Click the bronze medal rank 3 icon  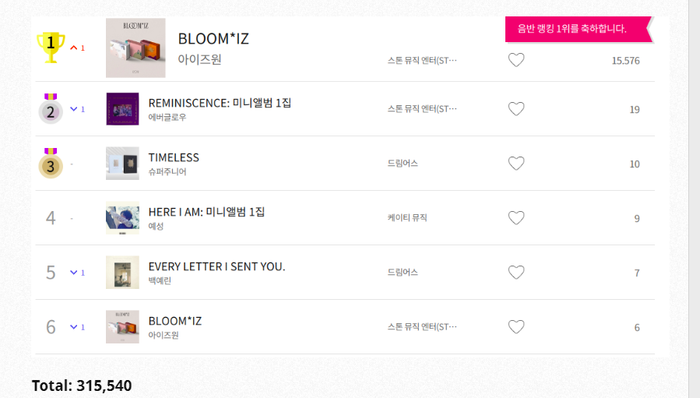(x=50, y=163)
